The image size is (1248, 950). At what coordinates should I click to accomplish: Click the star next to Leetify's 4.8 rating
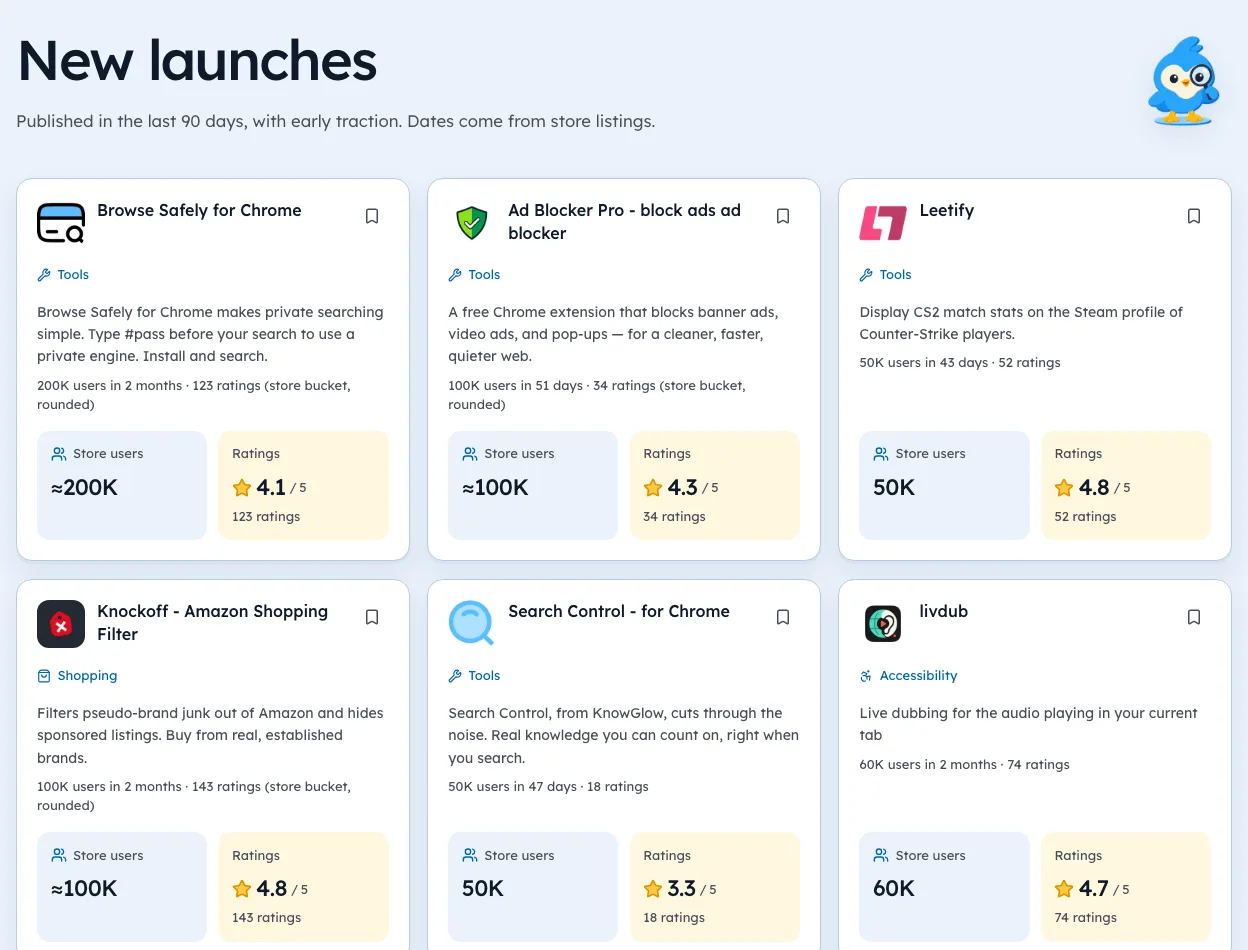click(x=1064, y=488)
